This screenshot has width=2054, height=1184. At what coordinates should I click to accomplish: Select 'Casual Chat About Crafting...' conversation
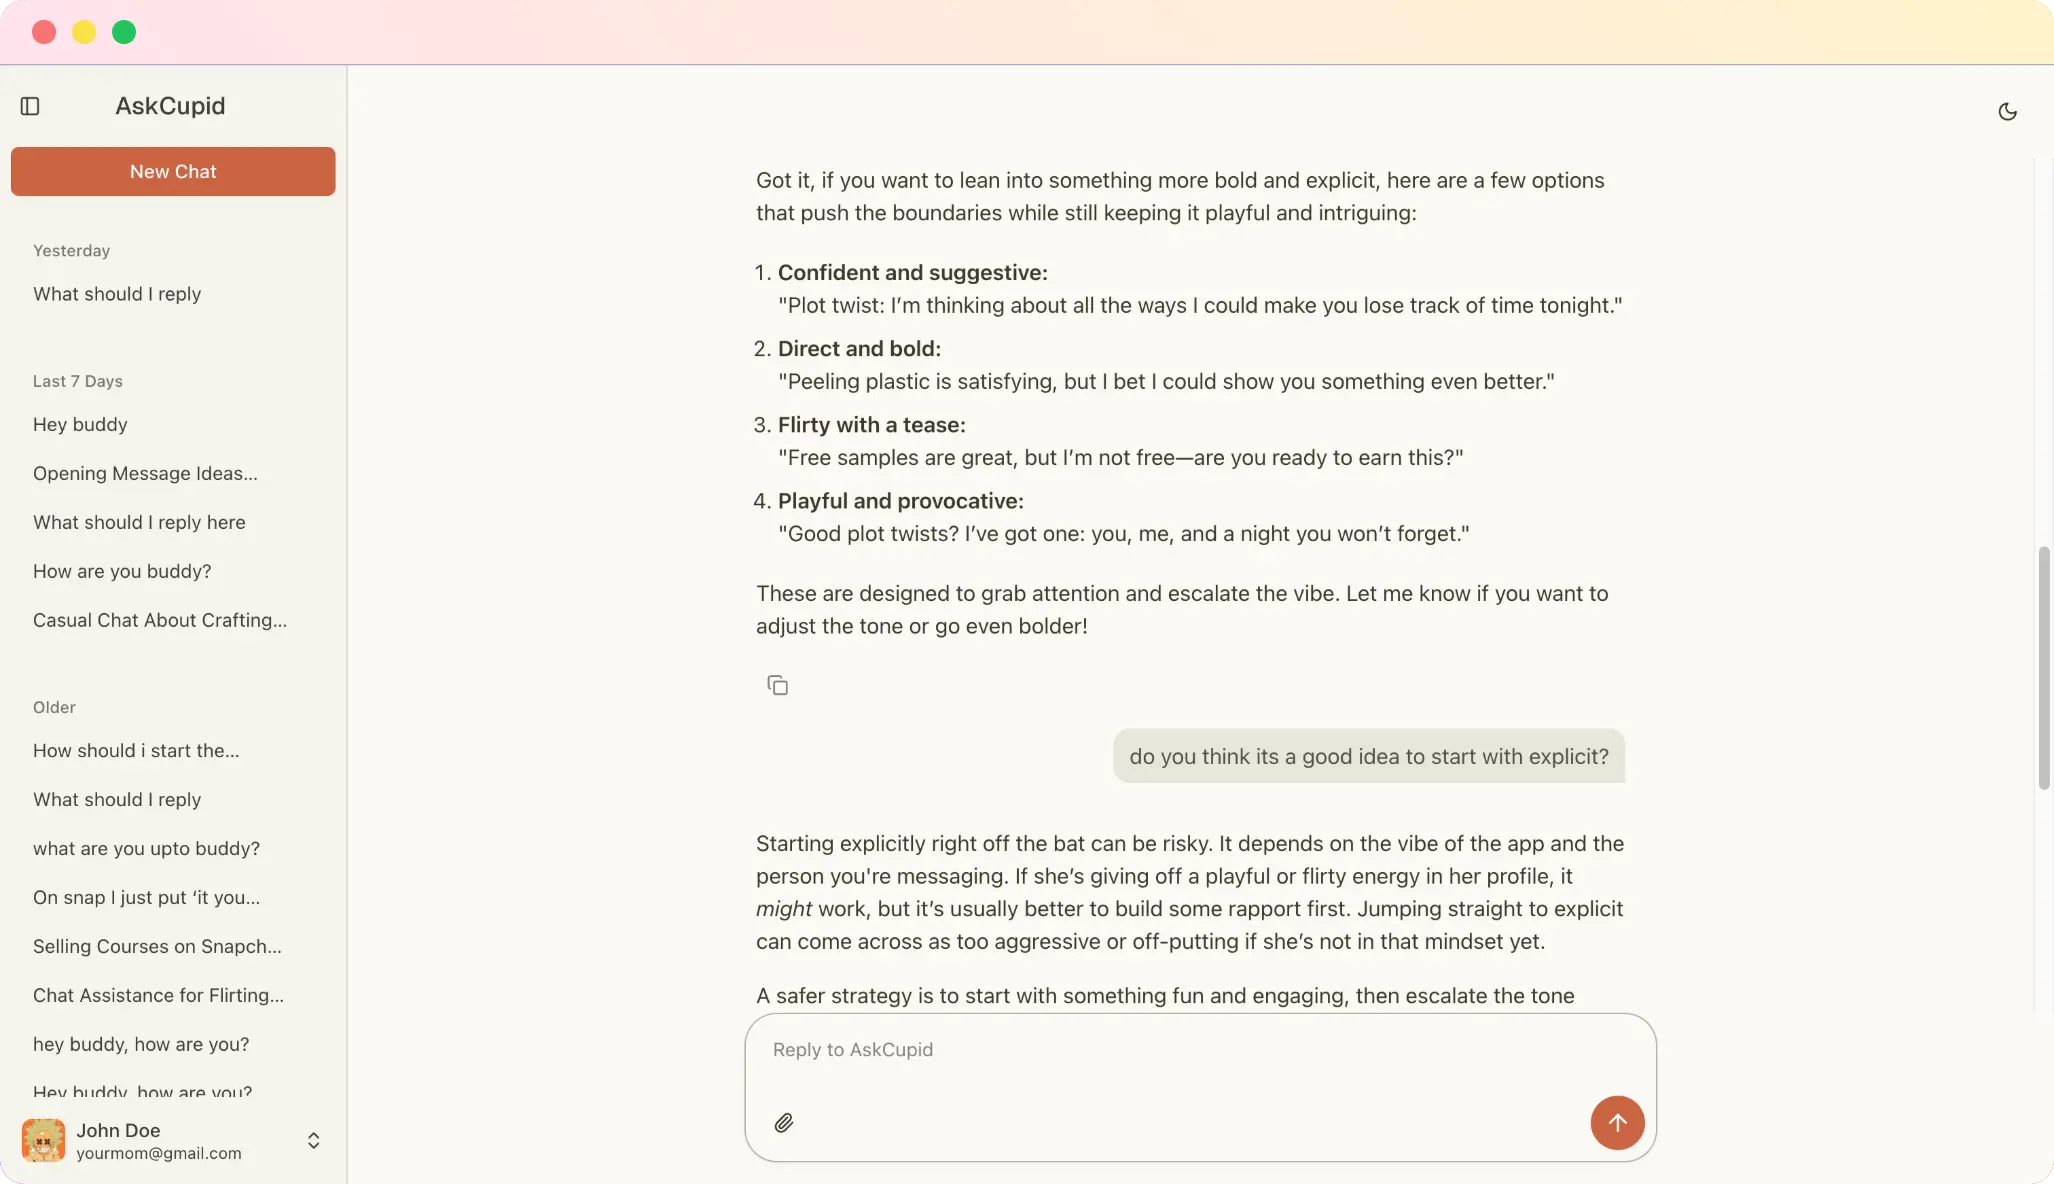click(x=160, y=620)
